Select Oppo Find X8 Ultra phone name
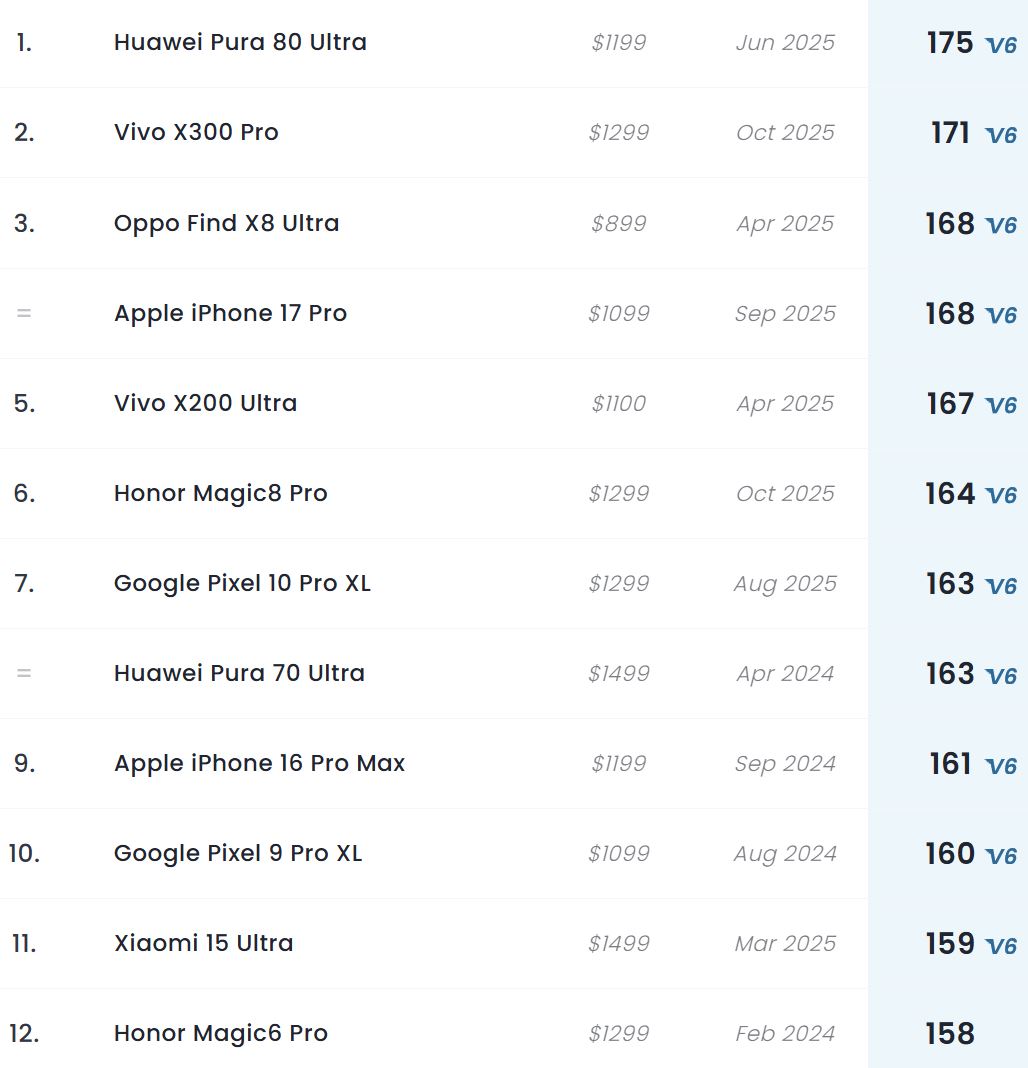Image resolution: width=1028 pixels, height=1068 pixels. pyautogui.click(x=226, y=223)
